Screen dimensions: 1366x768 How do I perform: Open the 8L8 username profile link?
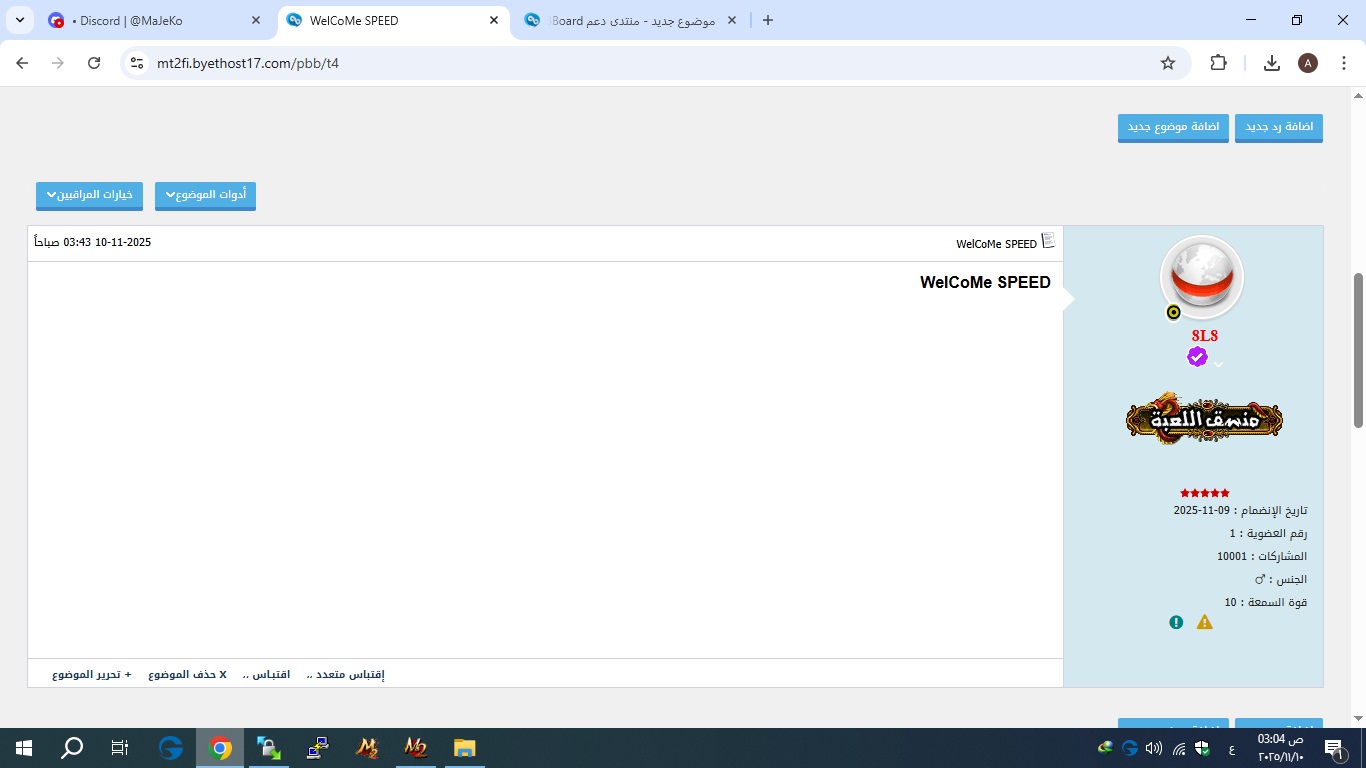tap(1204, 336)
